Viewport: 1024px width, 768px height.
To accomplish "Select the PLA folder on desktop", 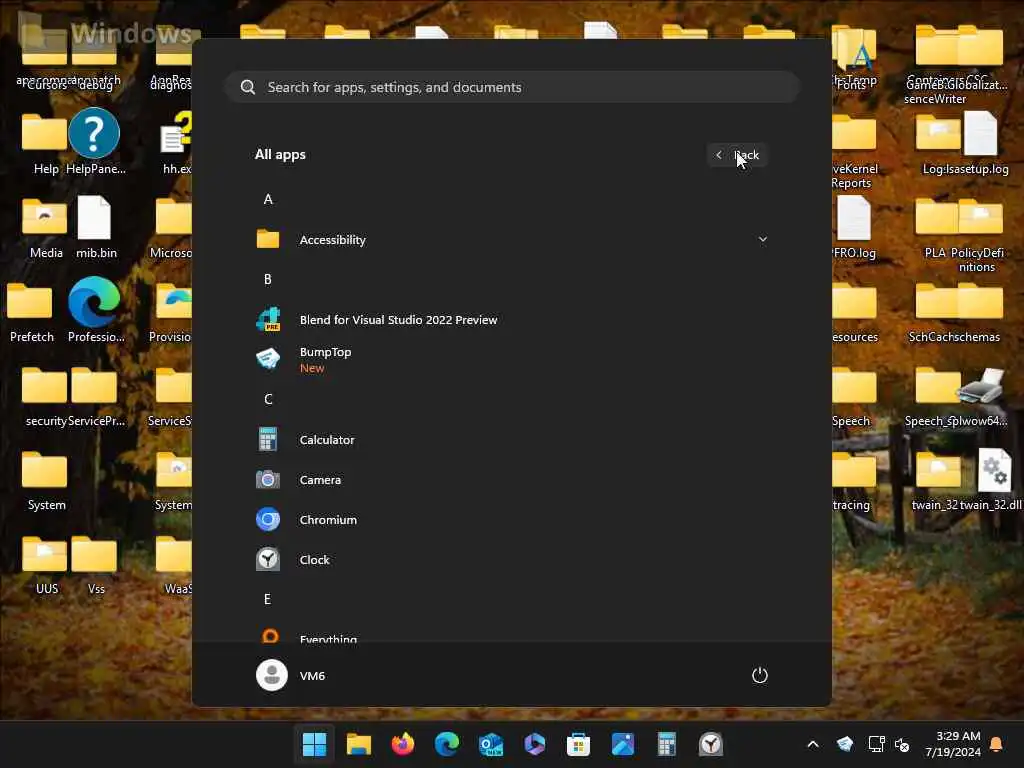I will pyautogui.click(x=935, y=227).
